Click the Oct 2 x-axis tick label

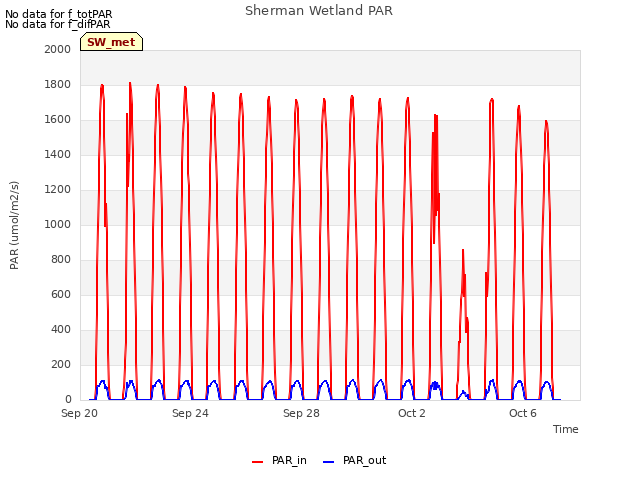pos(412,413)
